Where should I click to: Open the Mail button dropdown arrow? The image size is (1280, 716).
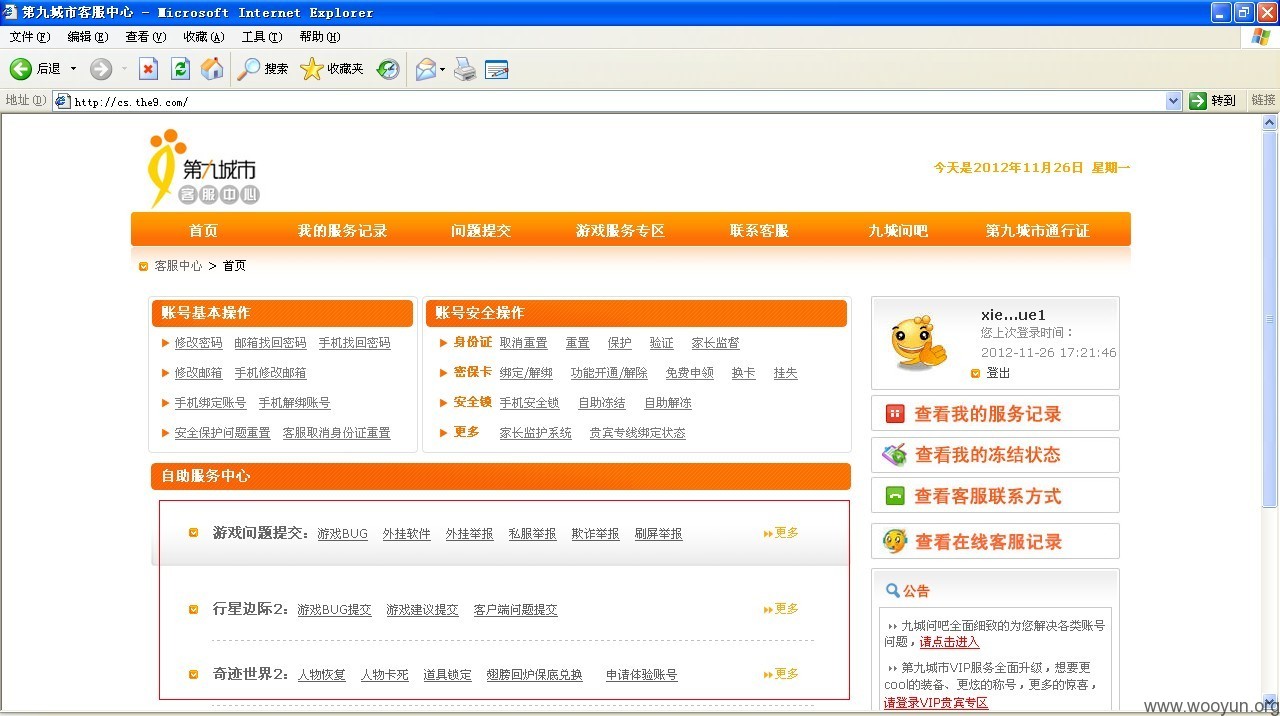coord(443,68)
